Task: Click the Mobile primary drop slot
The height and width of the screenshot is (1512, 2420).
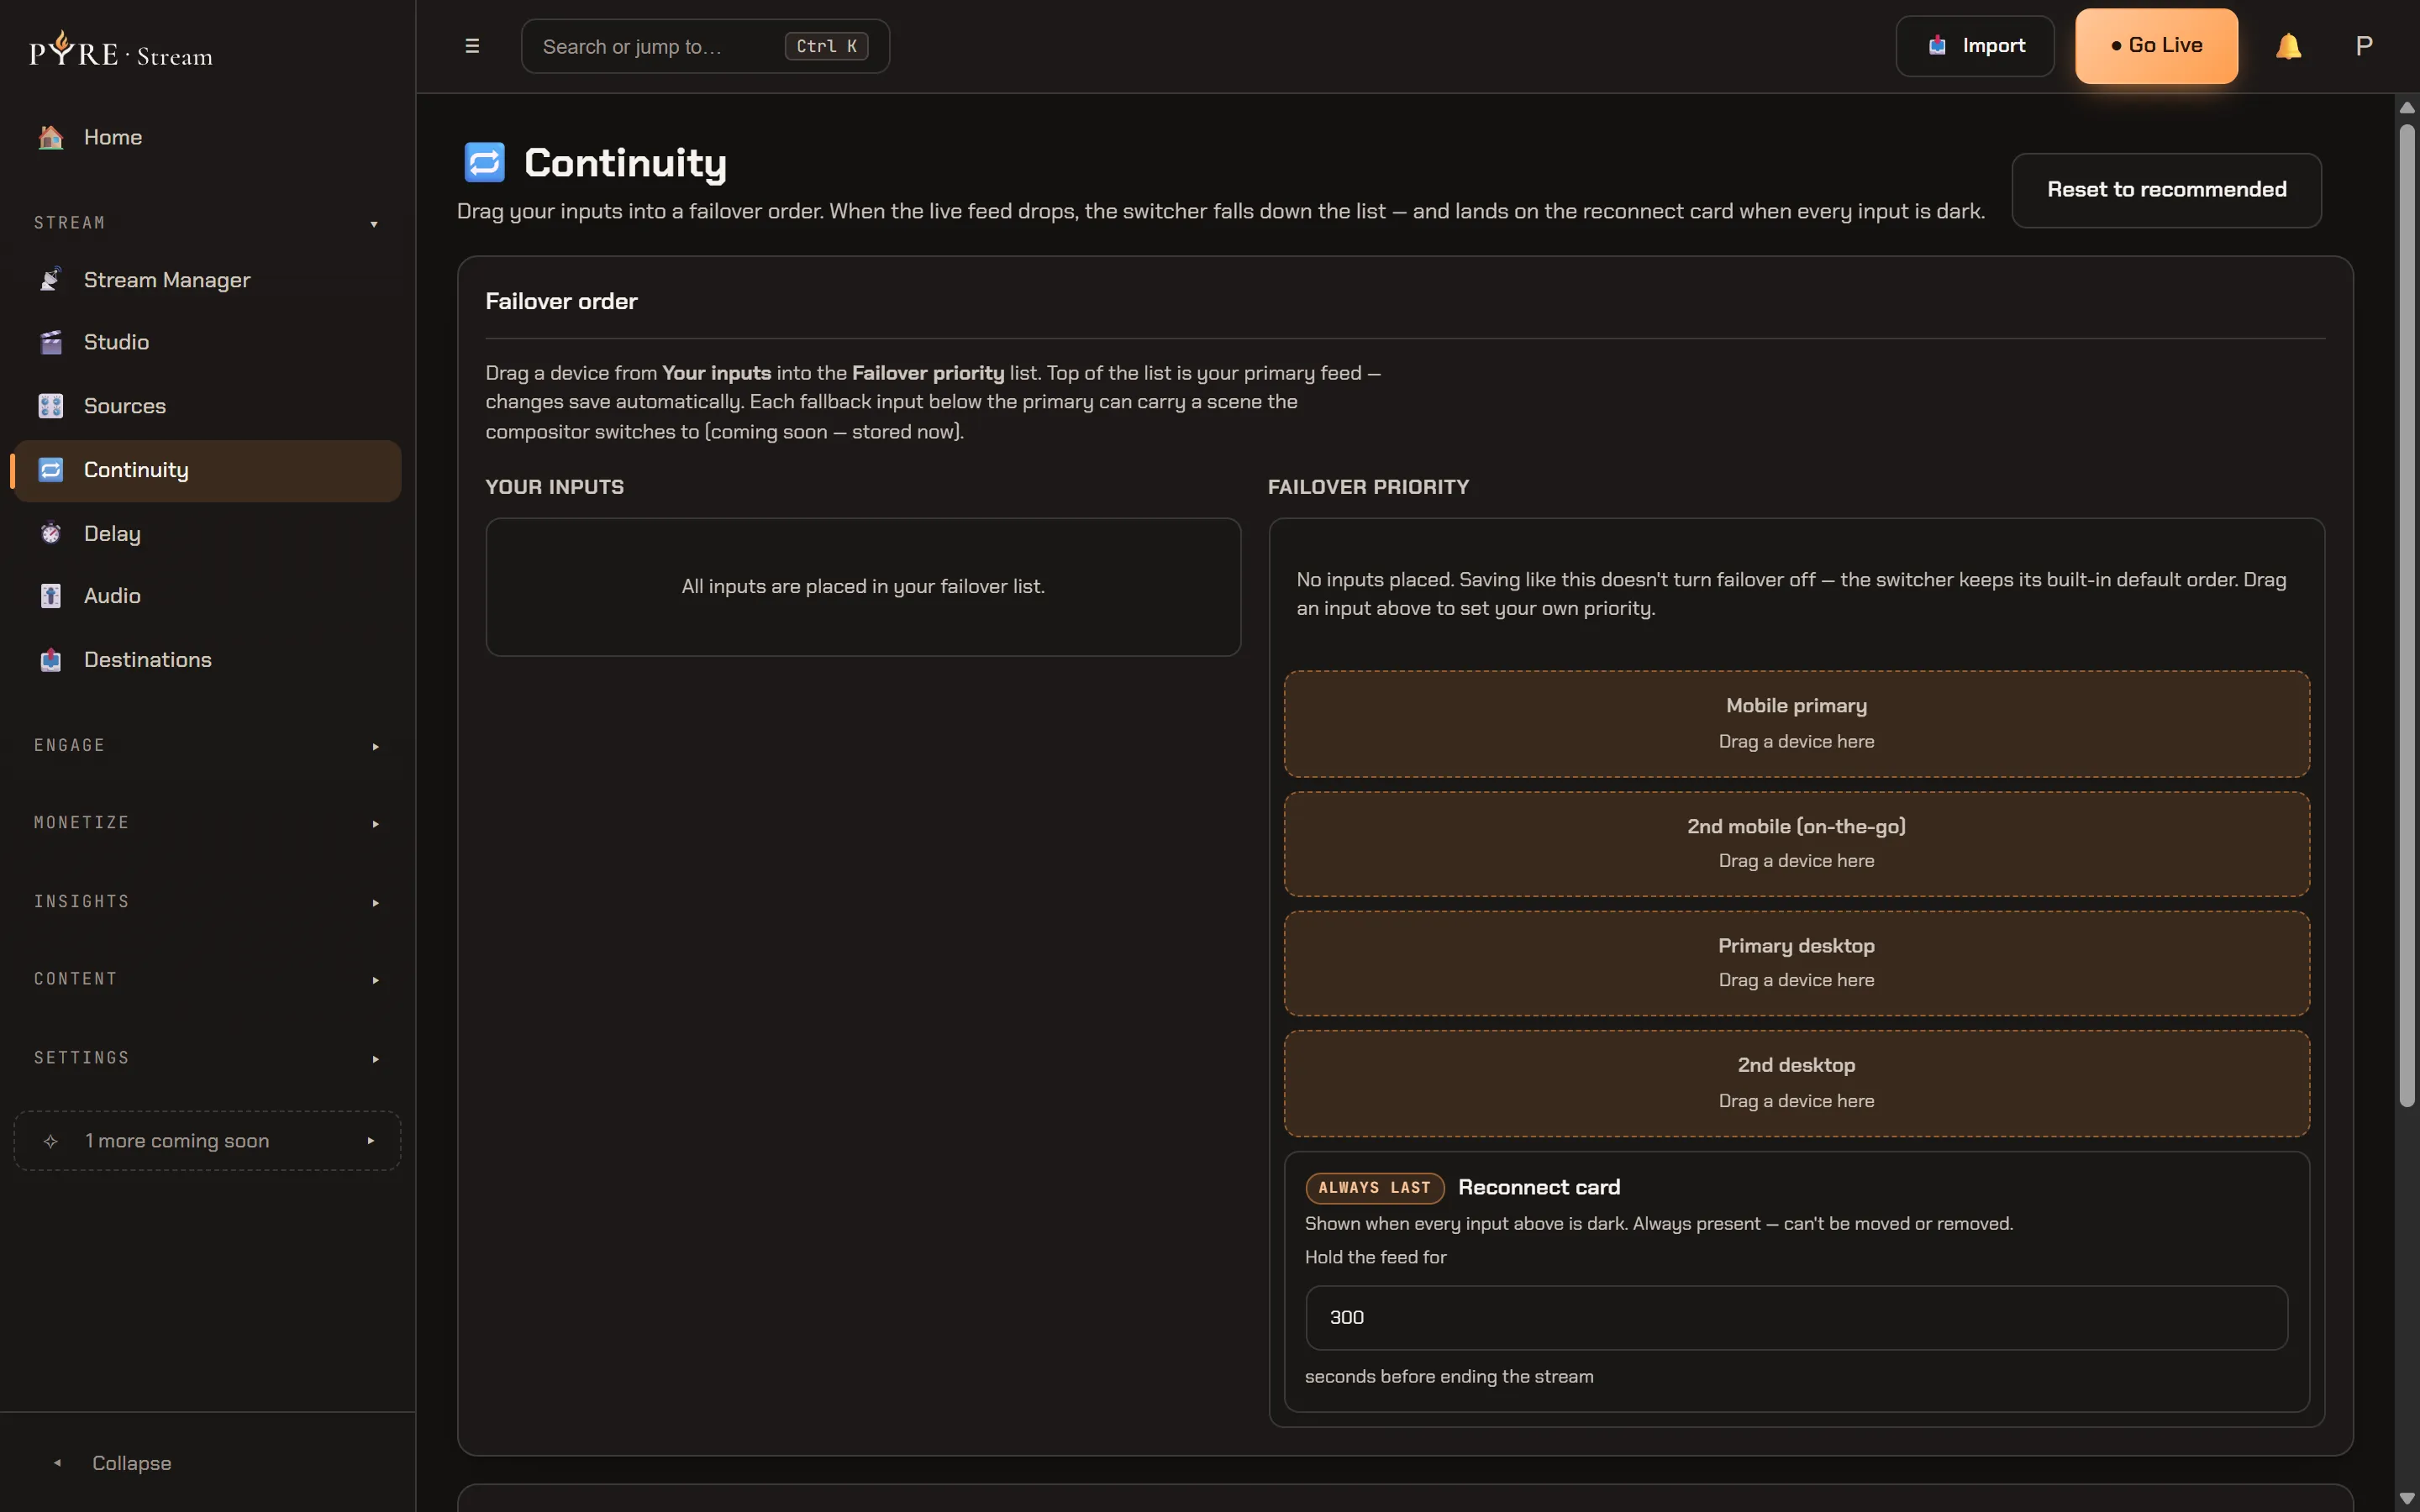Action: [1796, 724]
